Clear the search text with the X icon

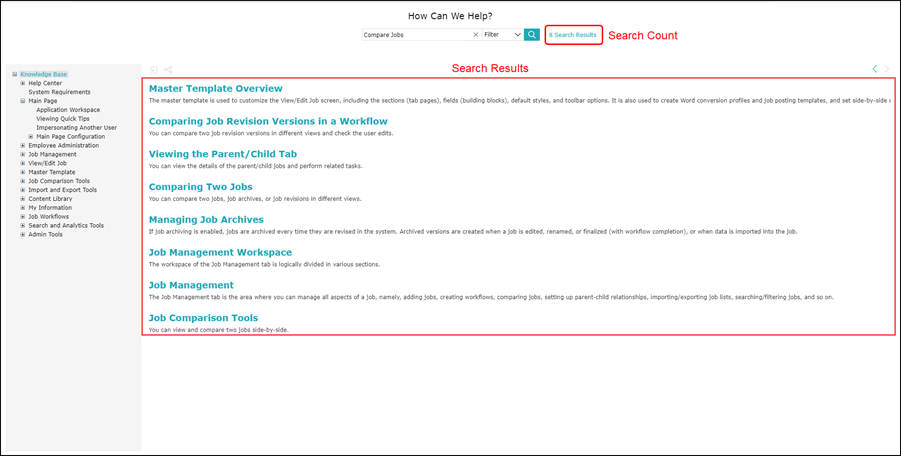coord(475,34)
